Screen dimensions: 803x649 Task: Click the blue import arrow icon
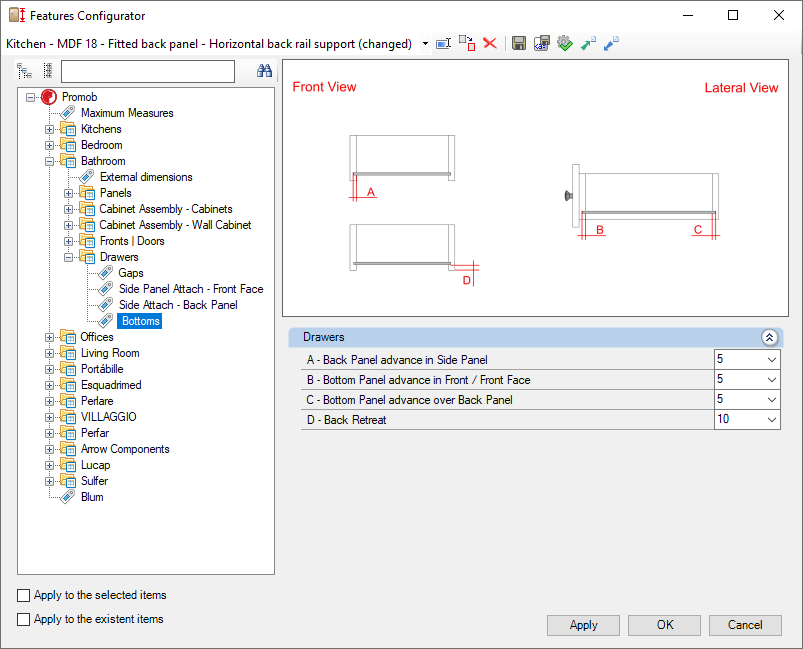[611, 44]
